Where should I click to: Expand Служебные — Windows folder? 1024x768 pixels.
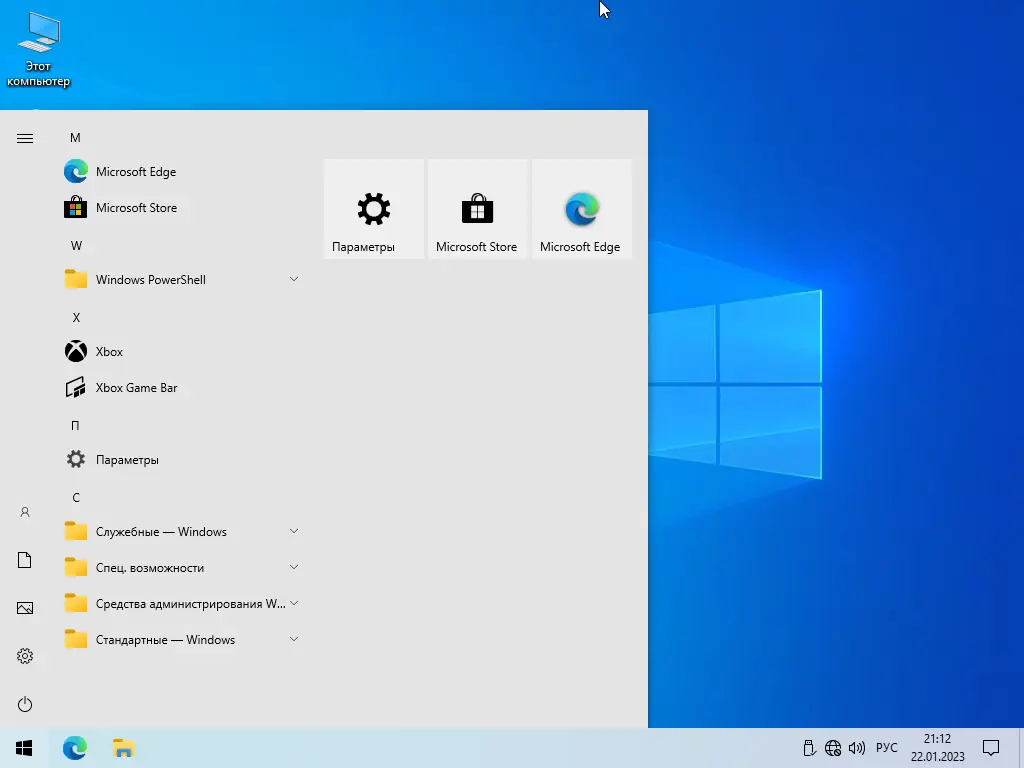pos(183,532)
